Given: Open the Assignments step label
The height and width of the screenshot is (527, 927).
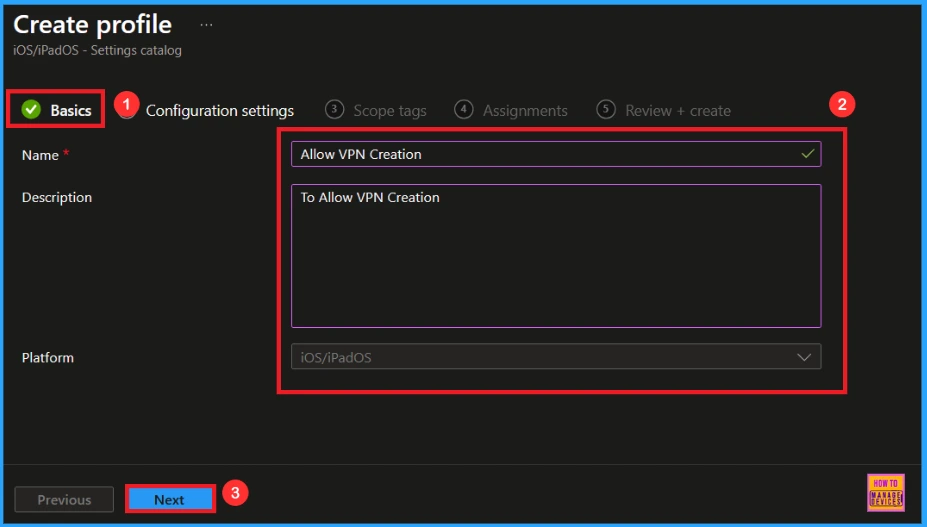Looking at the screenshot, I should 525,111.
